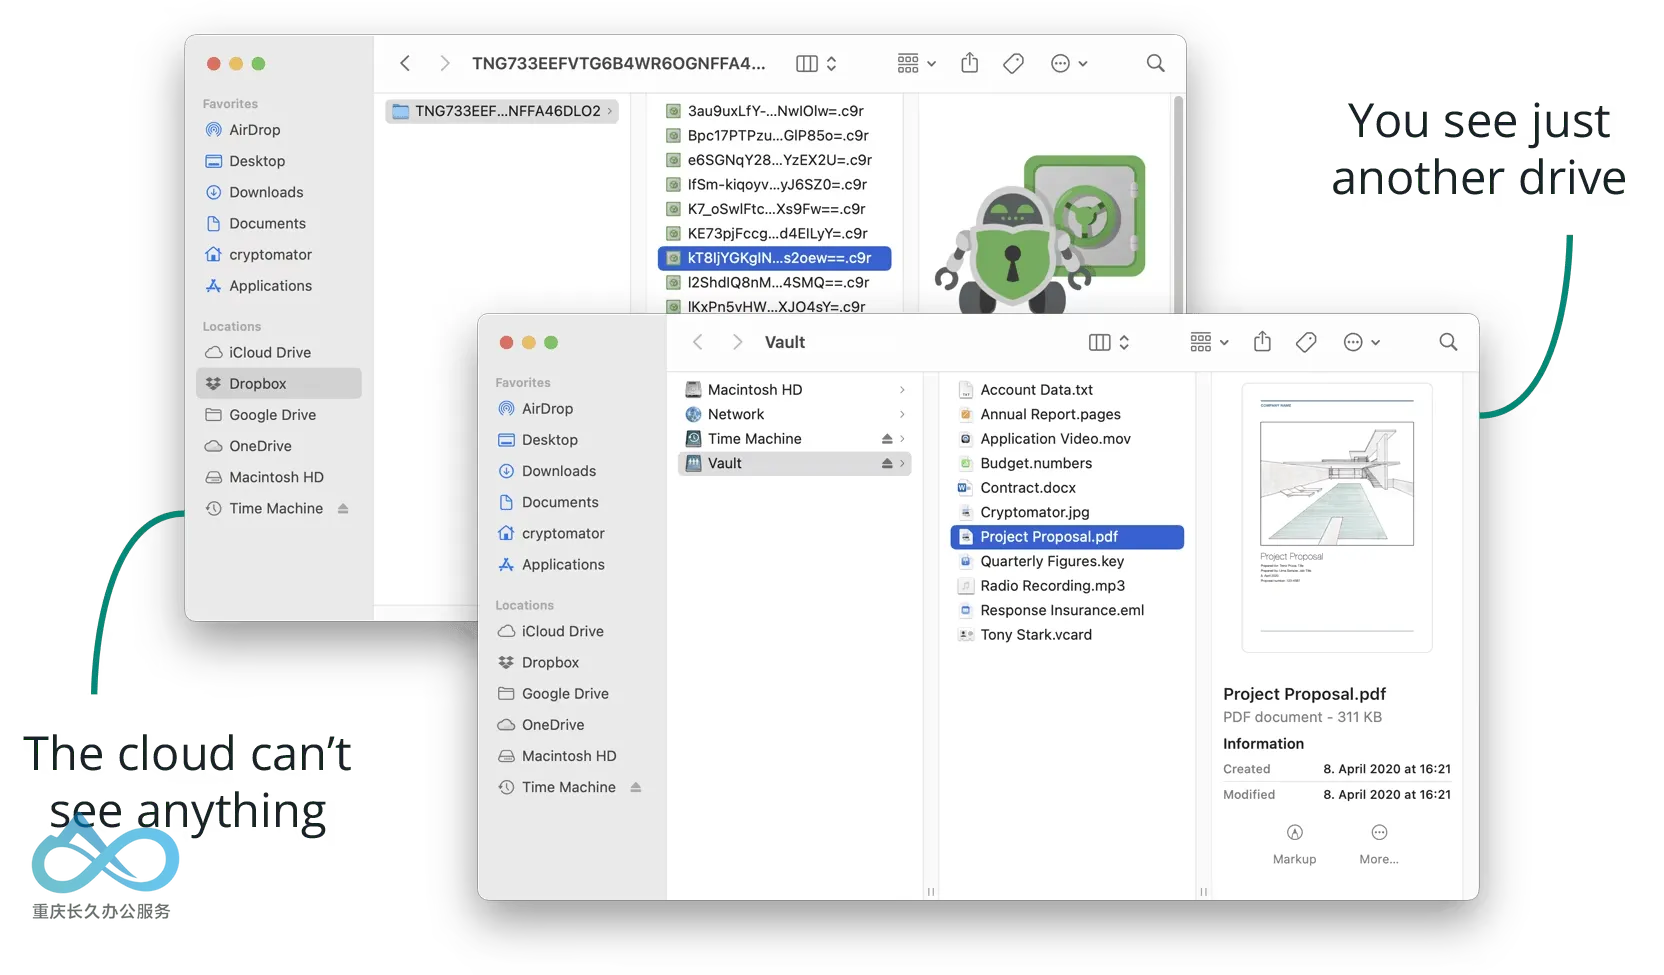Select the Annual Report.pages file
Viewport: 1664px width, 975px height.
coord(1067,414)
